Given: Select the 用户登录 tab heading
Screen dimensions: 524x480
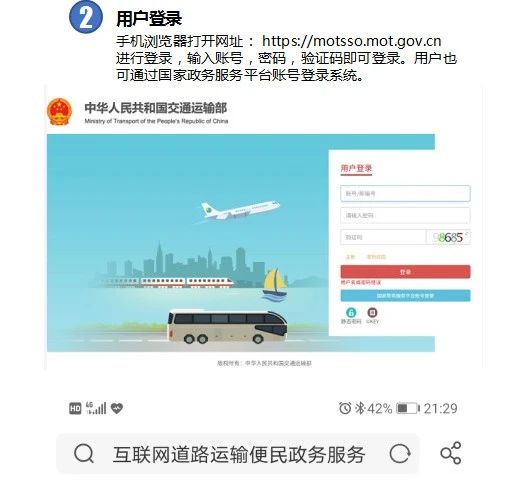Looking at the screenshot, I should pyautogui.click(x=356, y=168).
